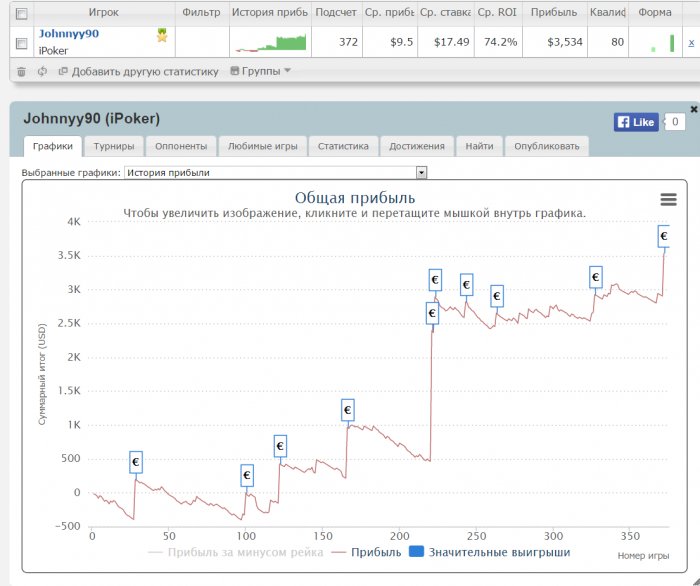
Task: Open the chart hamburger menu
Action: click(x=668, y=200)
